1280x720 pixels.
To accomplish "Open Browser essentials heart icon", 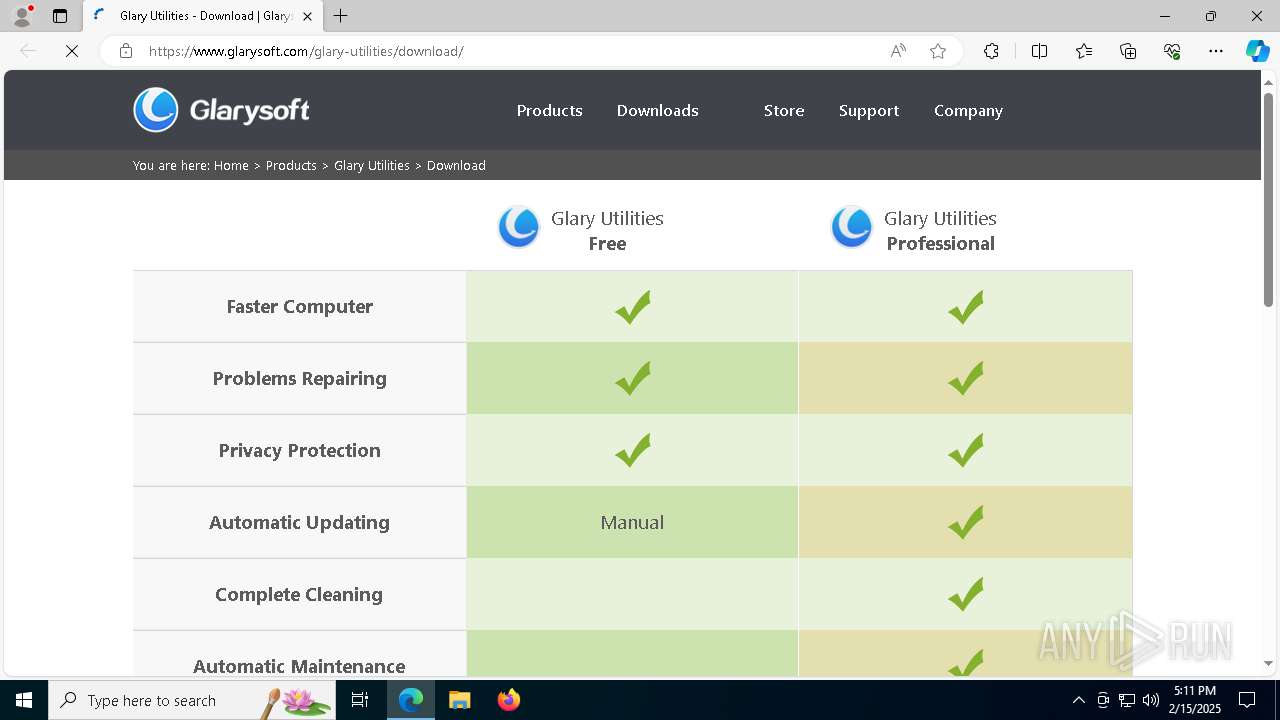I will (x=1172, y=51).
